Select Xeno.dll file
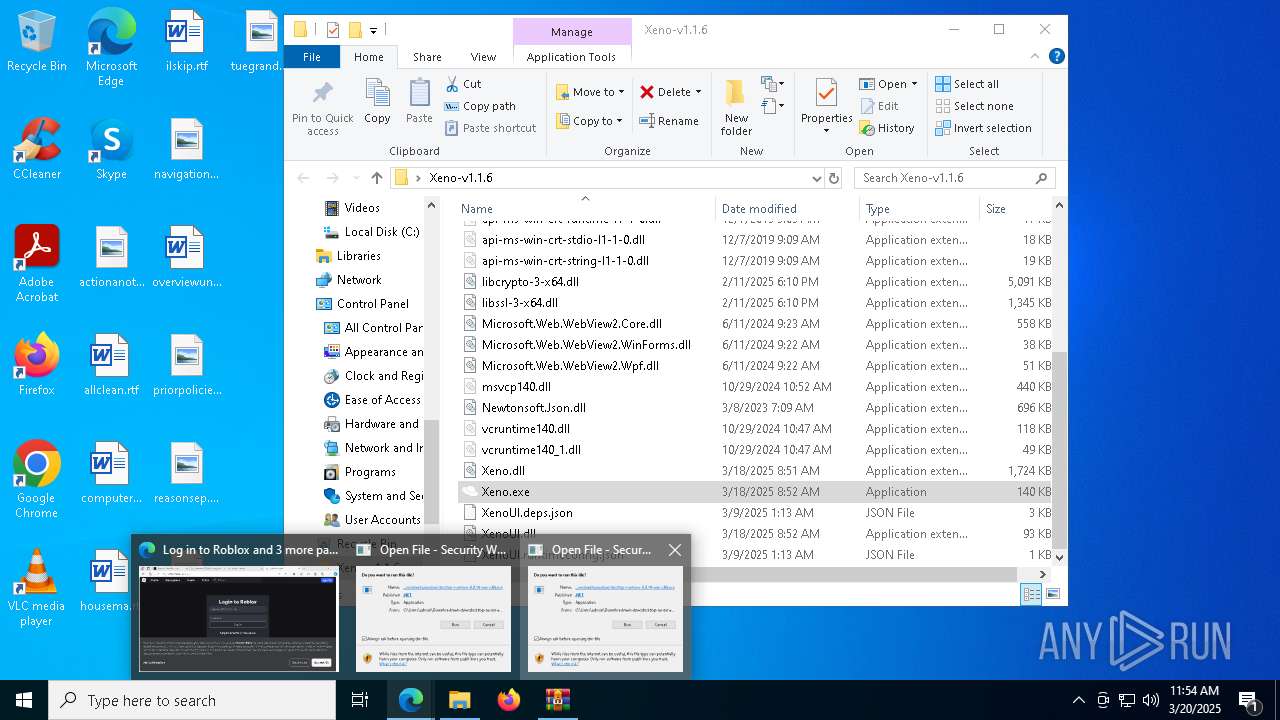1280x720 pixels. point(503,471)
